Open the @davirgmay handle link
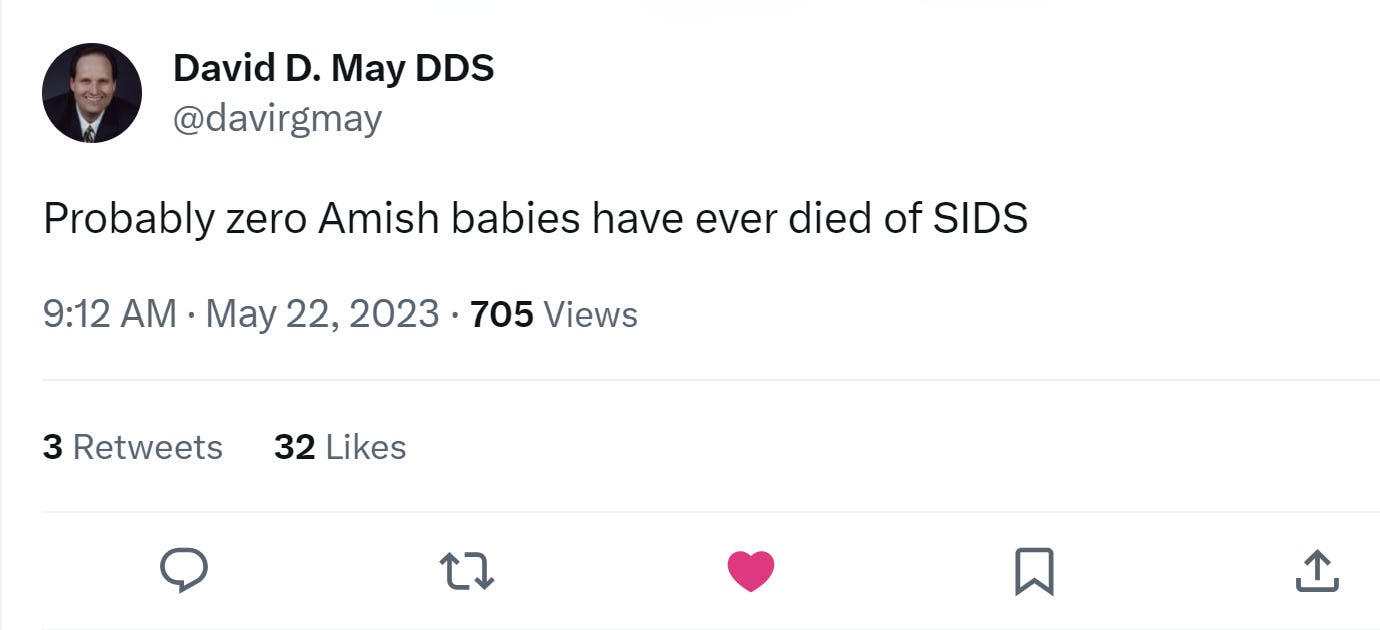 point(277,119)
